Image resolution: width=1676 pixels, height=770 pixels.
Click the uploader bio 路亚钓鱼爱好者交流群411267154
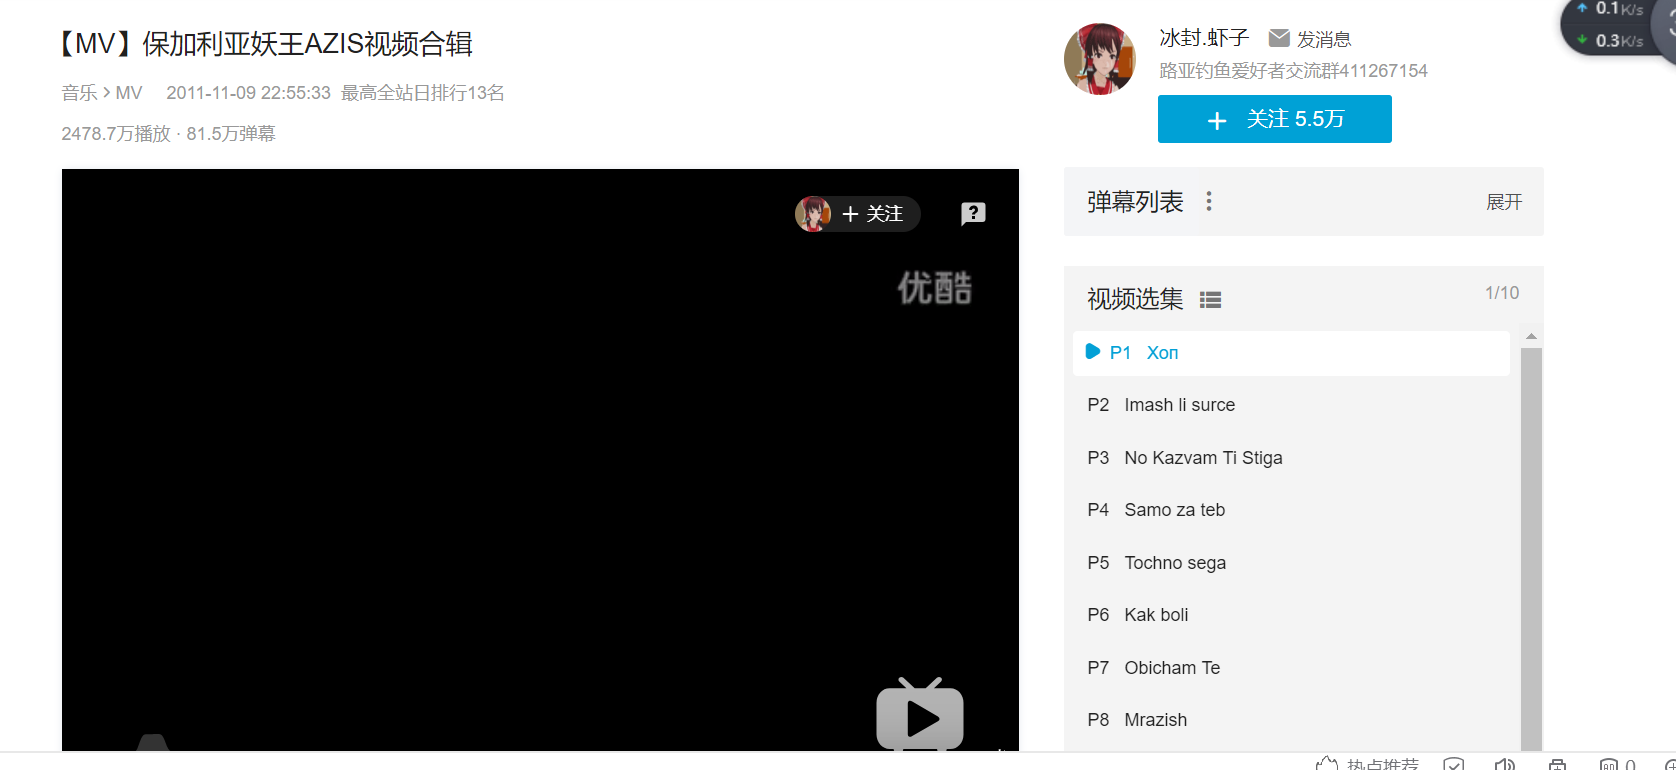point(1293,71)
